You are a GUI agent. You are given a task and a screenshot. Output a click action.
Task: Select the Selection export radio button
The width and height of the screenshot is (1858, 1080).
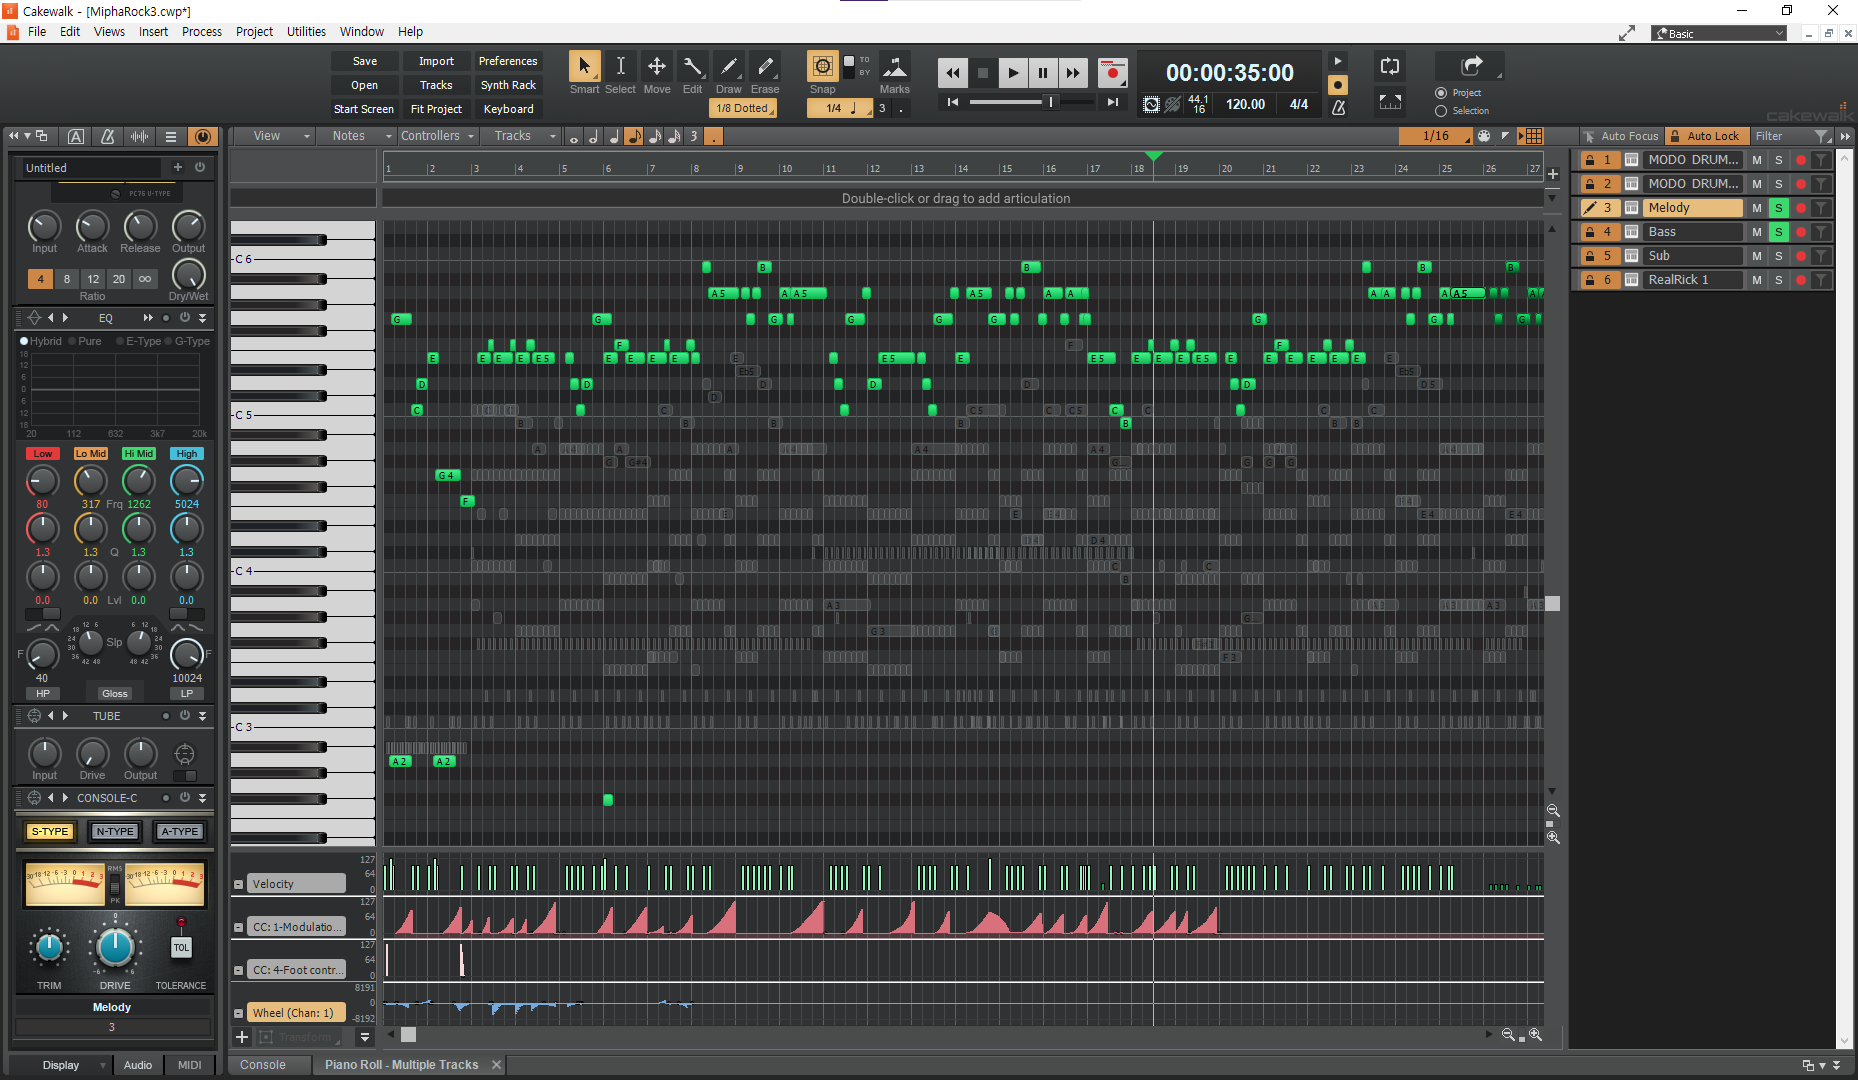click(1441, 111)
